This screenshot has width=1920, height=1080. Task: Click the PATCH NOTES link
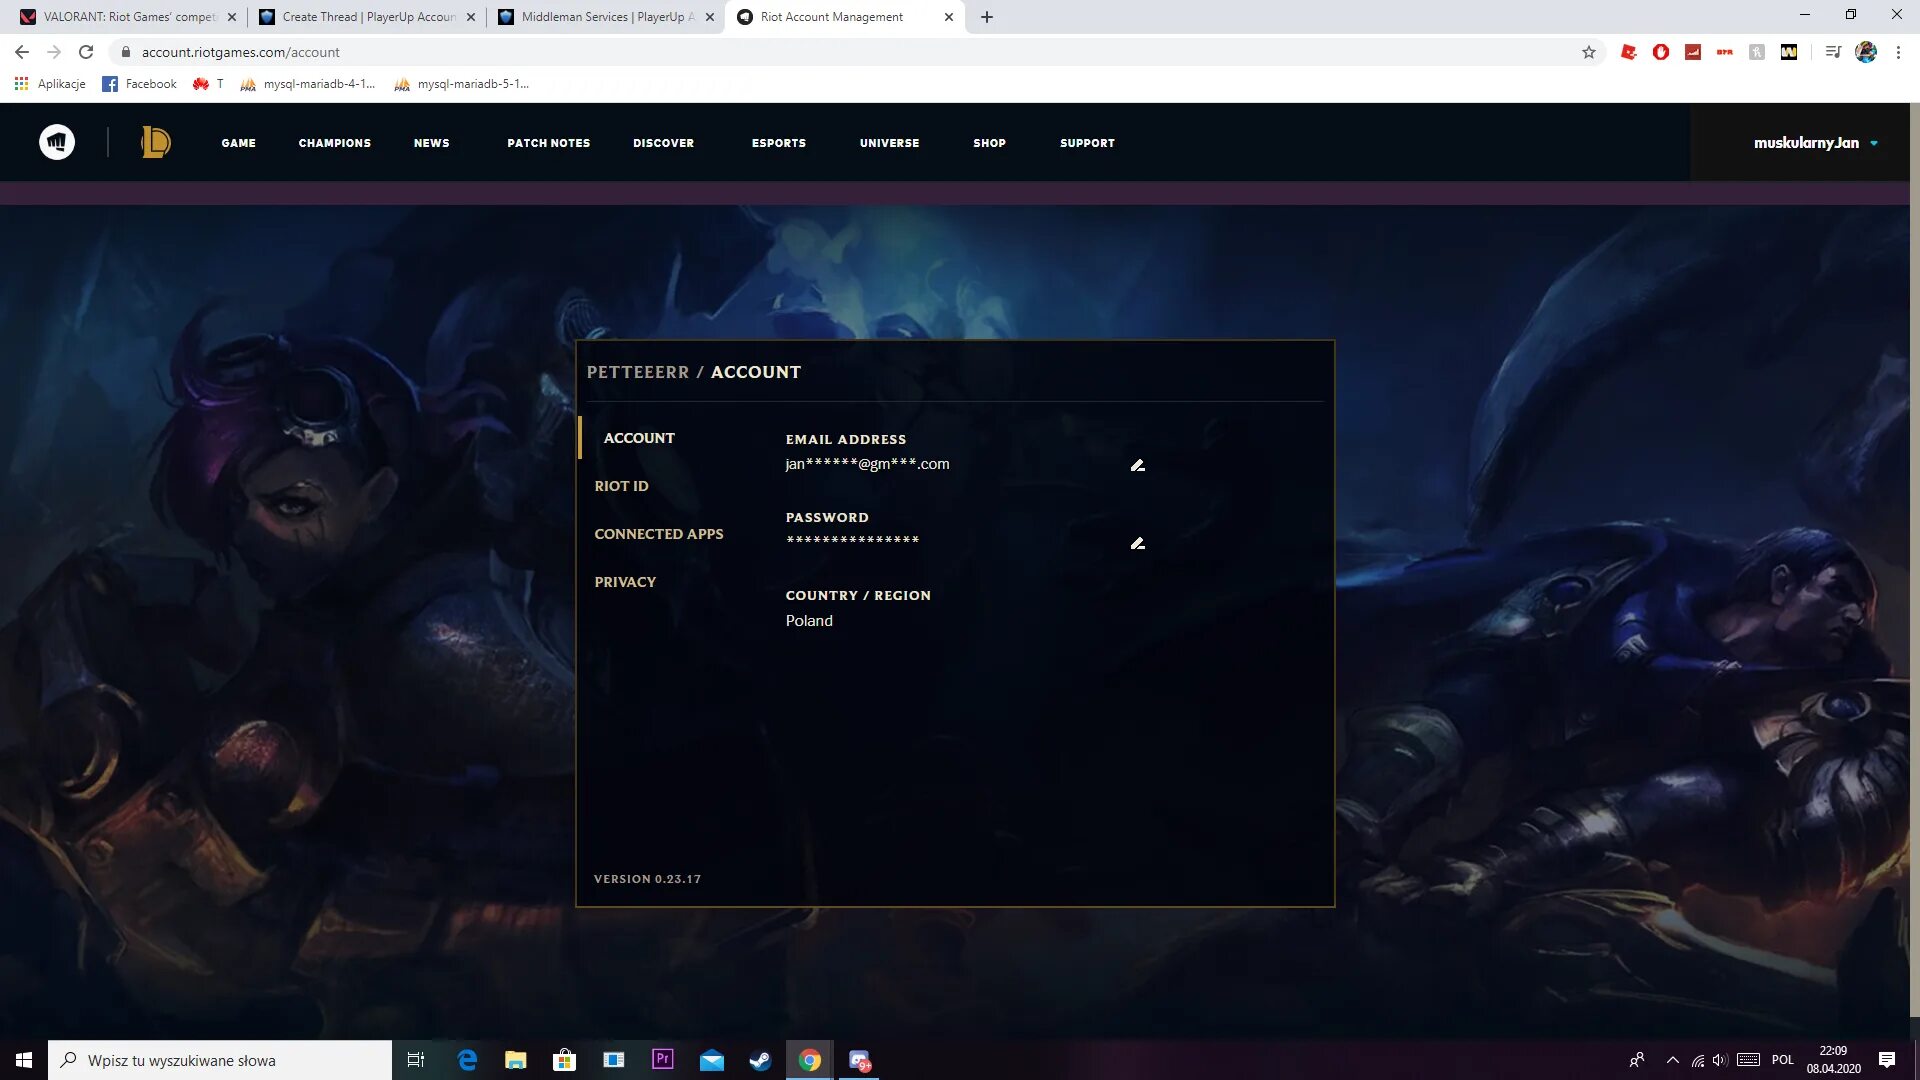pyautogui.click(x=549, y=142)
